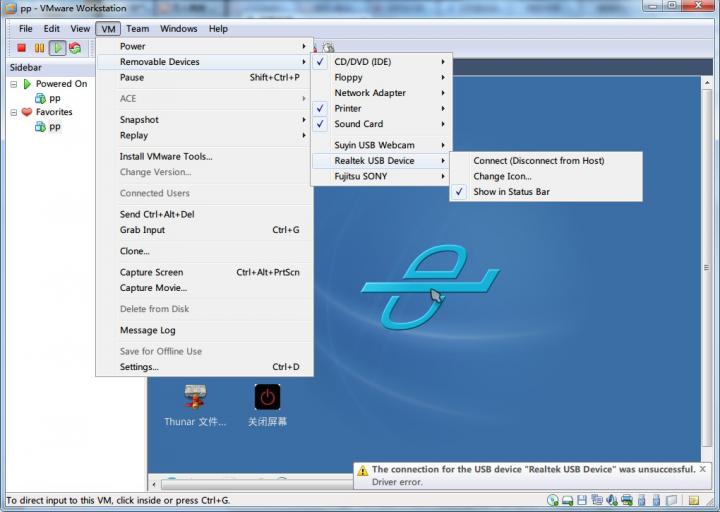720x512 pixels.
Task: Click the red Power Off toolbar button
Action: pos(21,48)
